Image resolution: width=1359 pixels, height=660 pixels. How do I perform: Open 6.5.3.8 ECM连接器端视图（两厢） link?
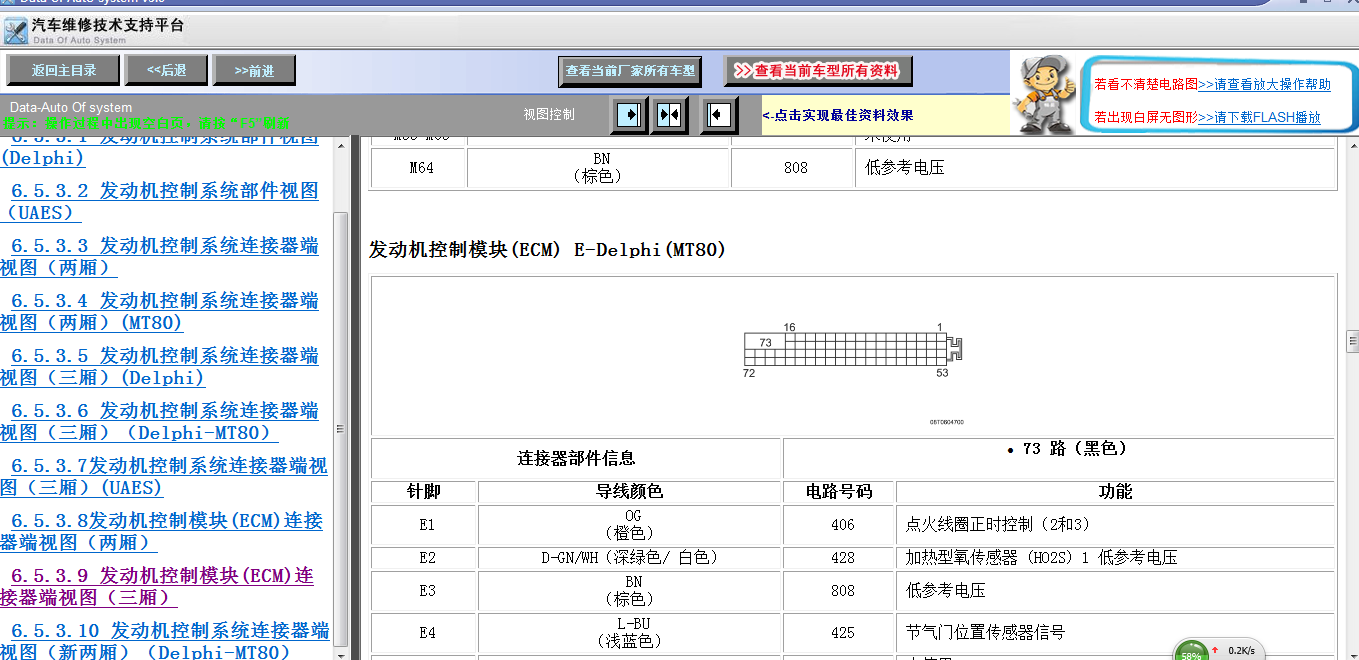click(x=162, y=531)
